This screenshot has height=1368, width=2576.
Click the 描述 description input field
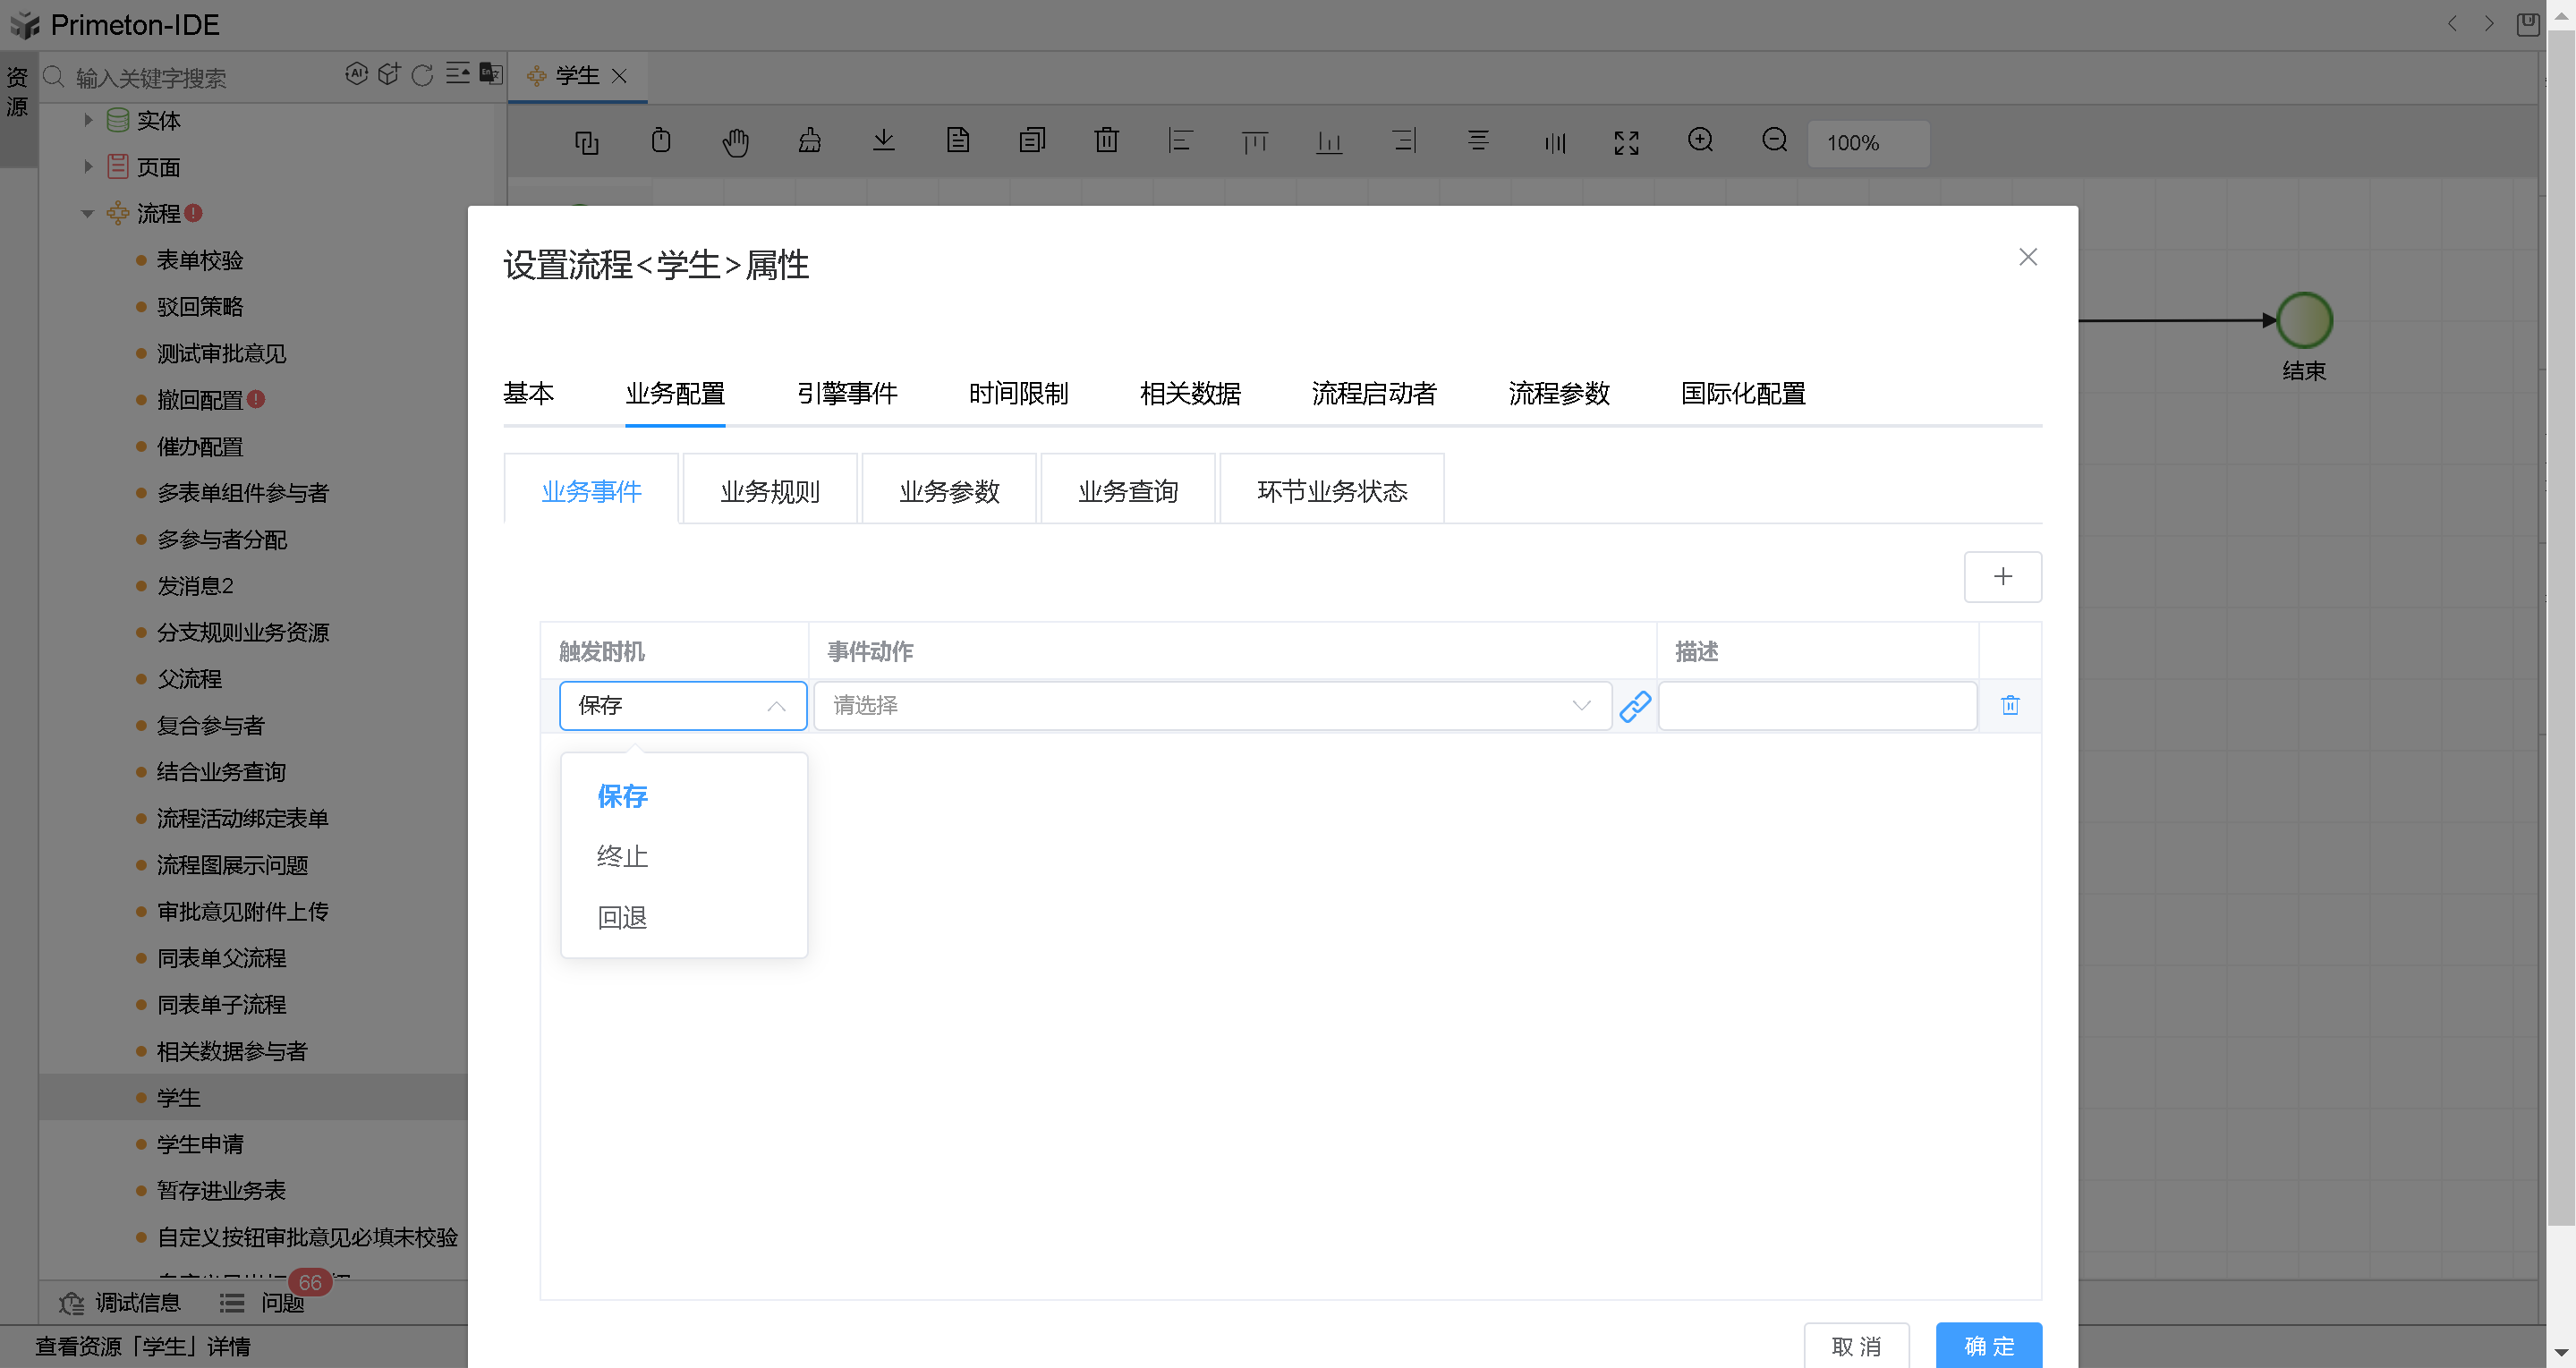click(1817, 706)
